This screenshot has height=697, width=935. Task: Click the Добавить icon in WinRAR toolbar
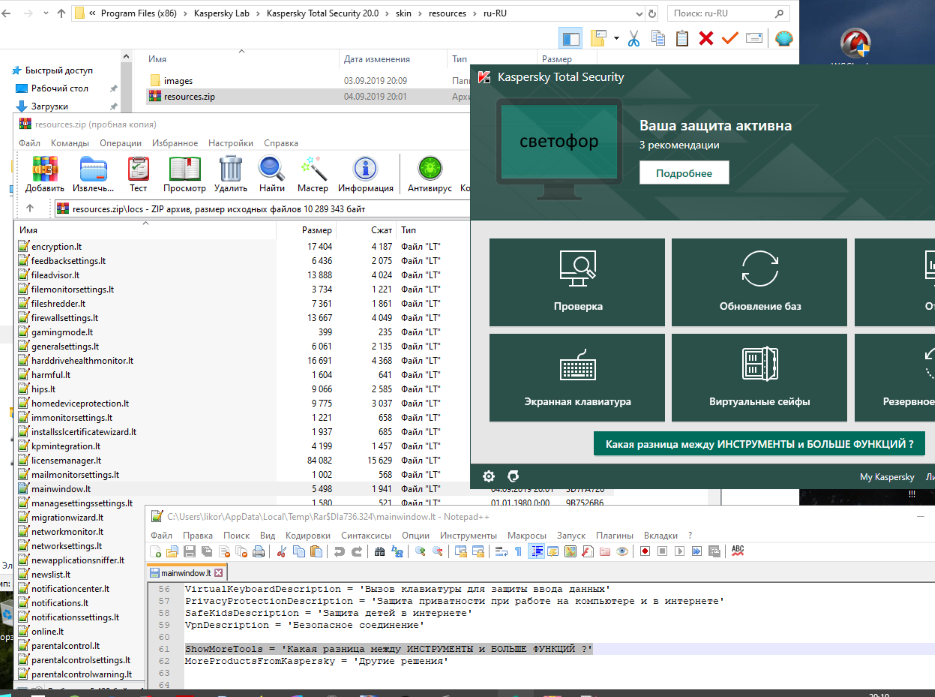click(44, 172)
